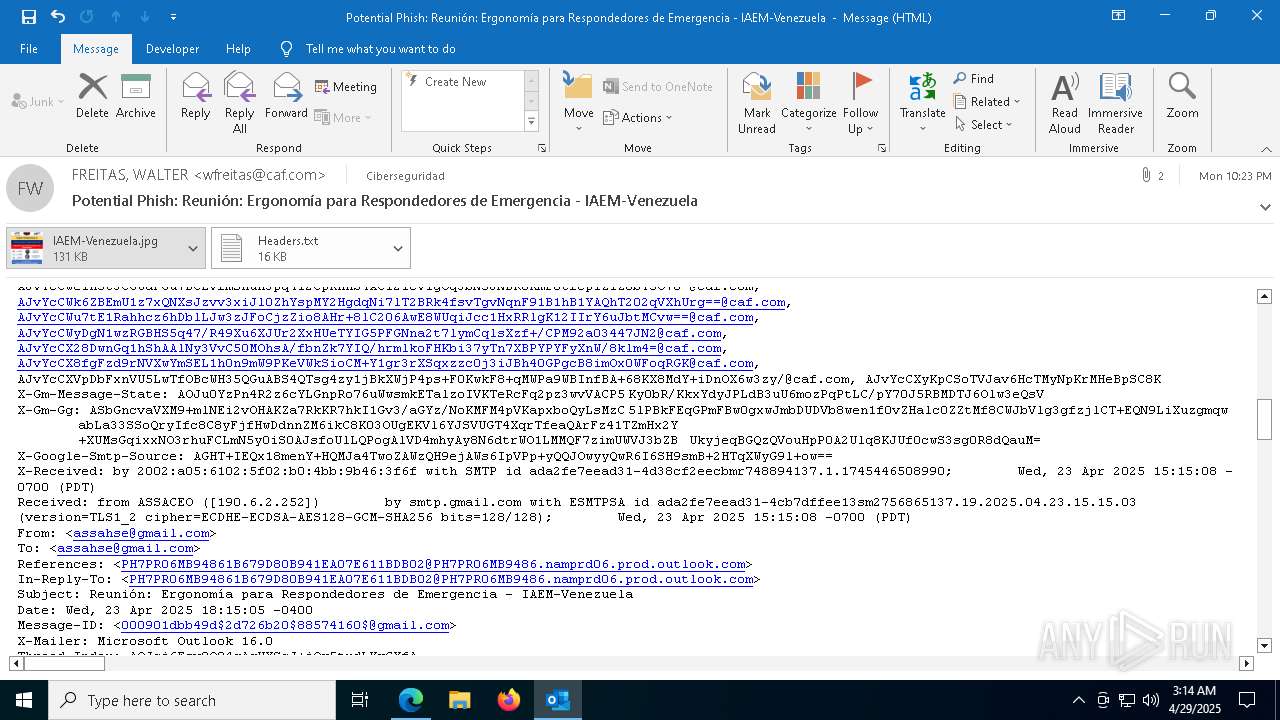This screenshot has width=1280, height=720.
Task: Click the message scroll down arrow
Action: coord(1264,645)
